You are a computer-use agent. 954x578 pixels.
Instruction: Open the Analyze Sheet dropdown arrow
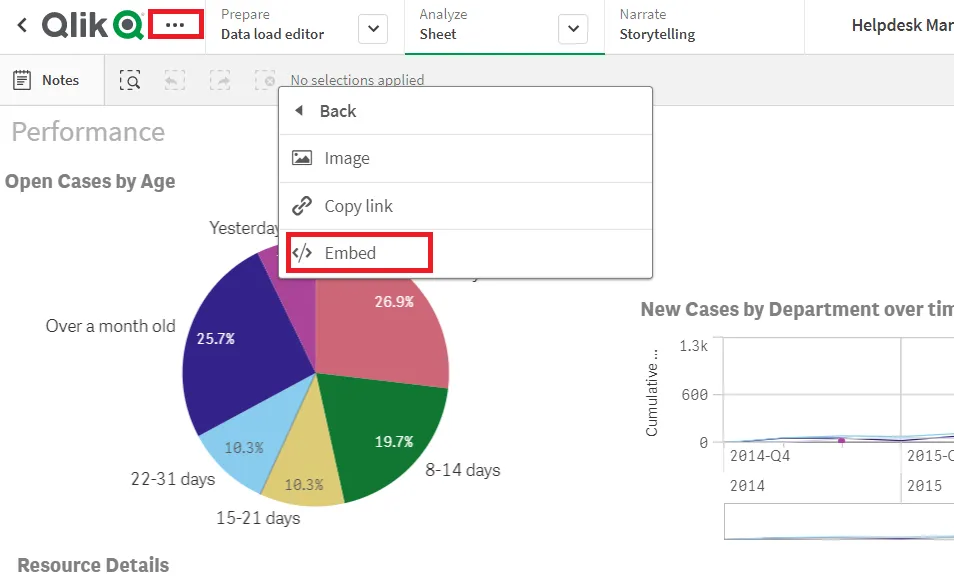pyautogui.click(x=572, y=28)
